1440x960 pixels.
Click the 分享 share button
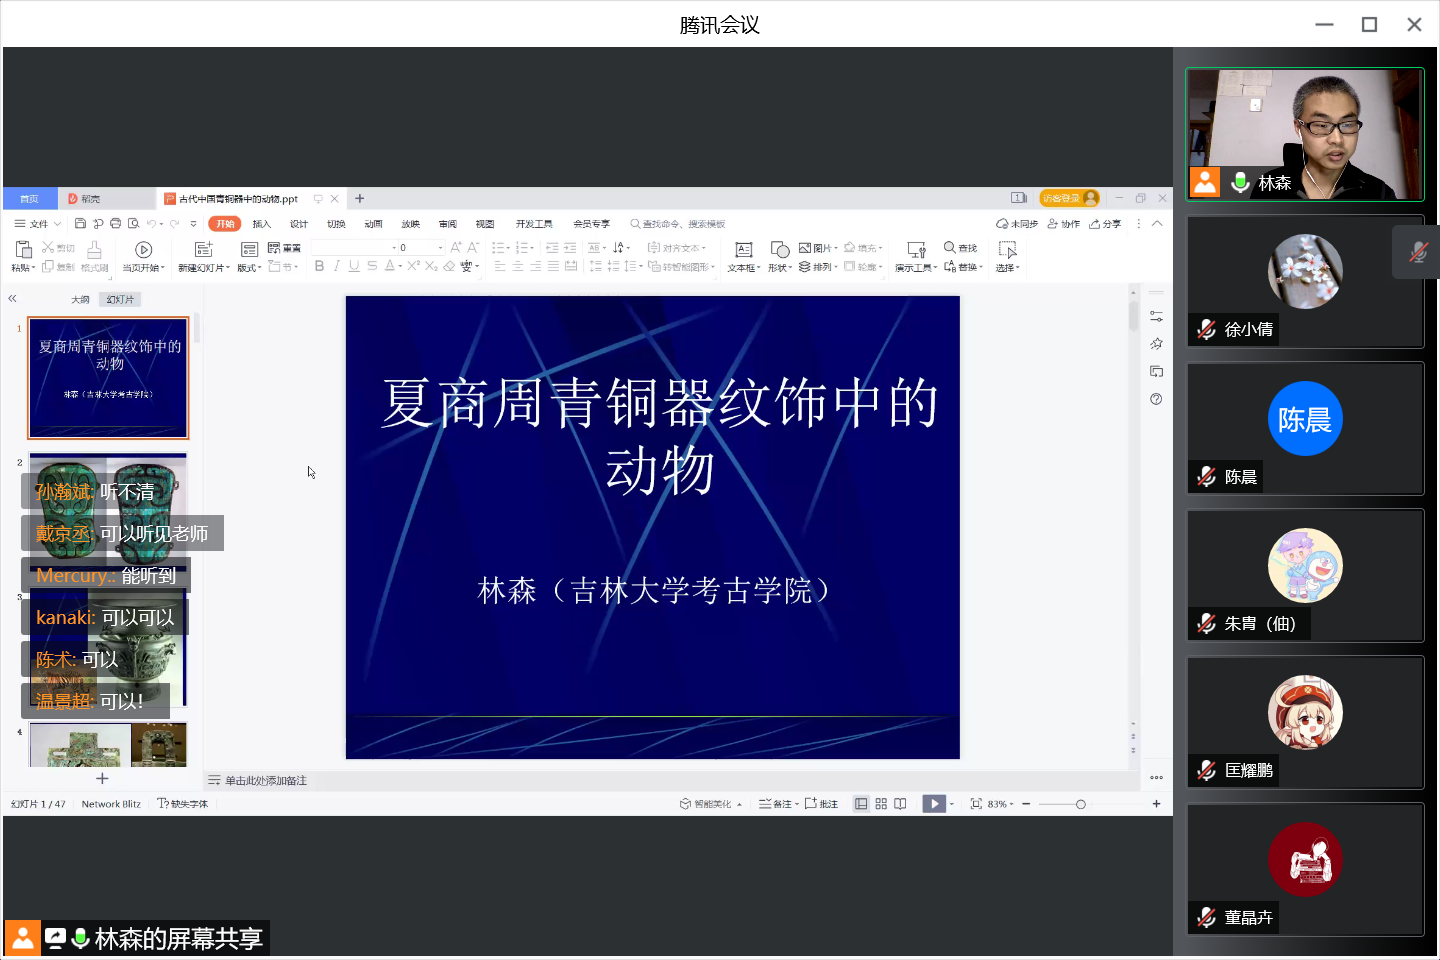point(1106,224)
